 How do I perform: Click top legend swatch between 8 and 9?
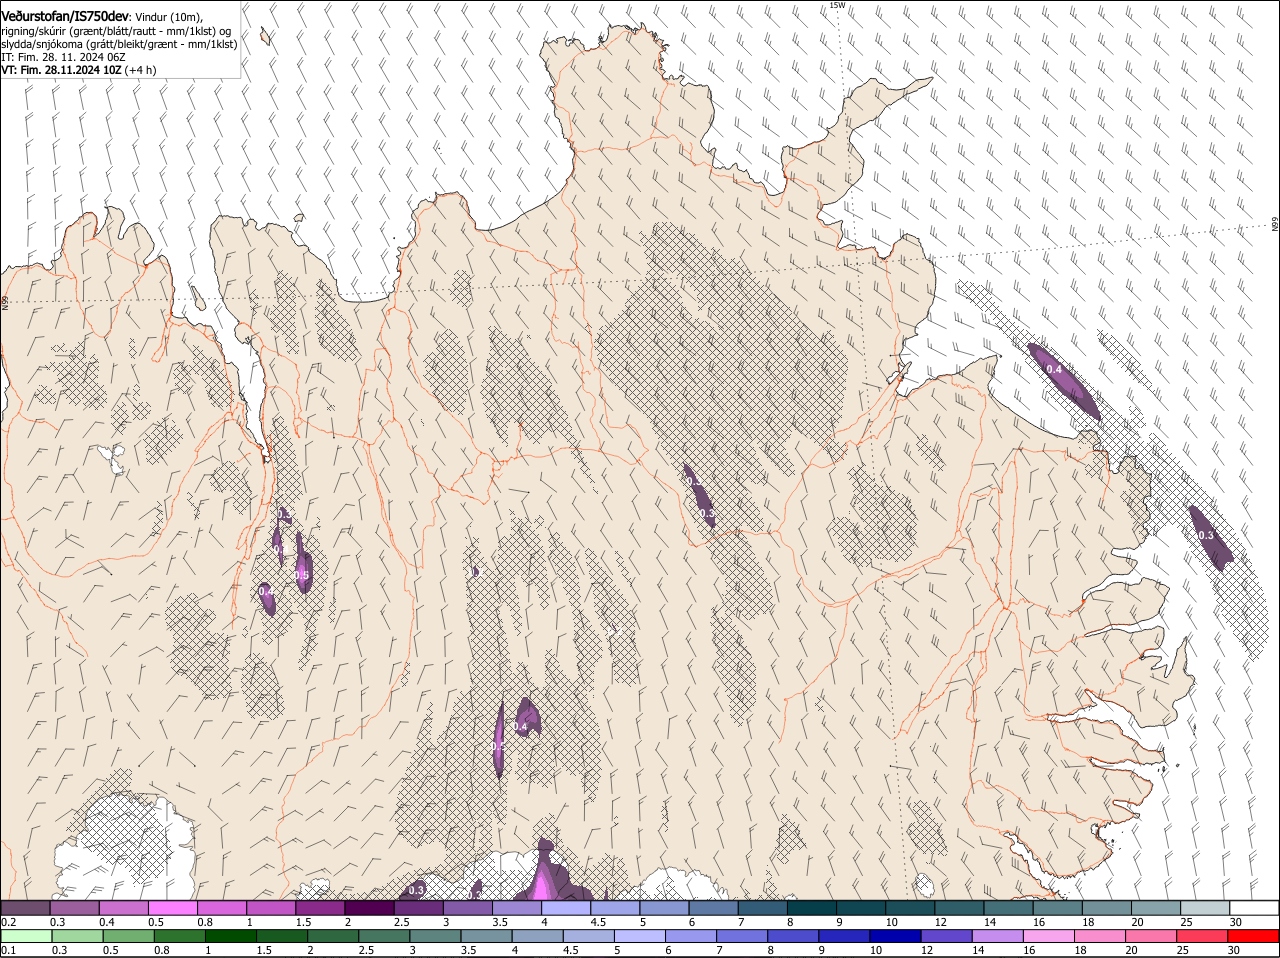click(812, 908)
